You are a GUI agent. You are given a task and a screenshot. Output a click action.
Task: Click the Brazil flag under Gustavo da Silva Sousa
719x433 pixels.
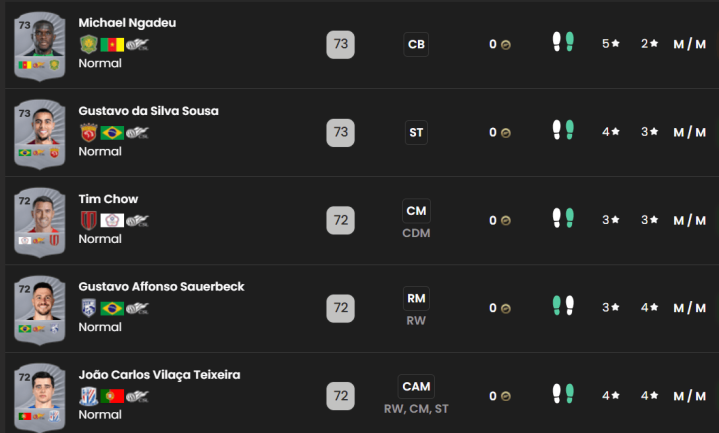click(x=112, y=132)
